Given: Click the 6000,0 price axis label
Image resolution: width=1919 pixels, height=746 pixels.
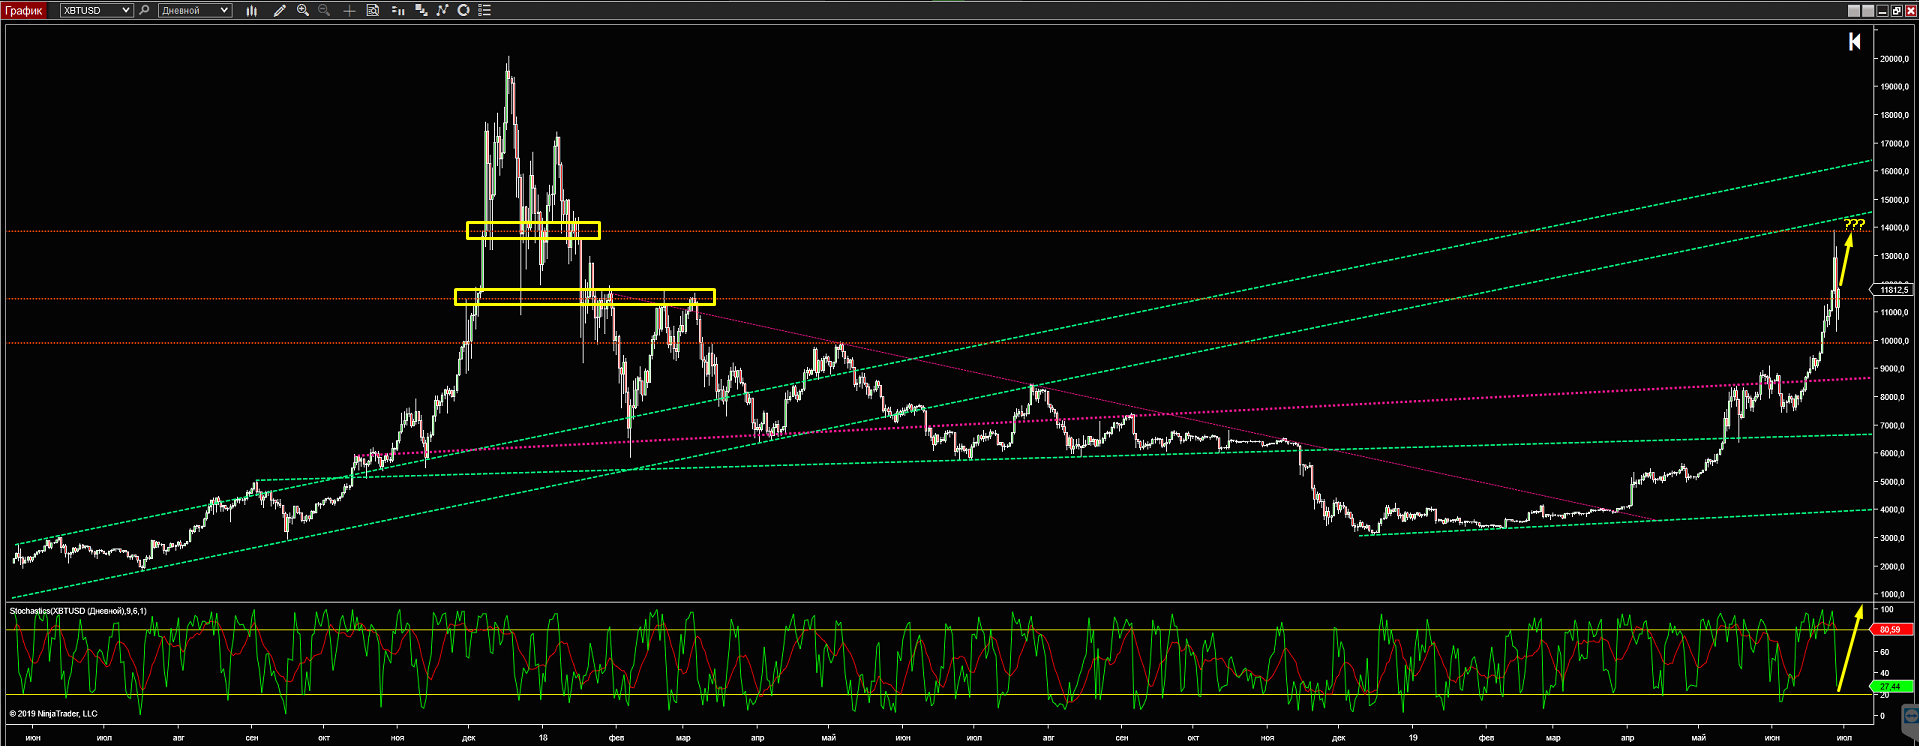Looking at the screenshot, I should 1894,454.
